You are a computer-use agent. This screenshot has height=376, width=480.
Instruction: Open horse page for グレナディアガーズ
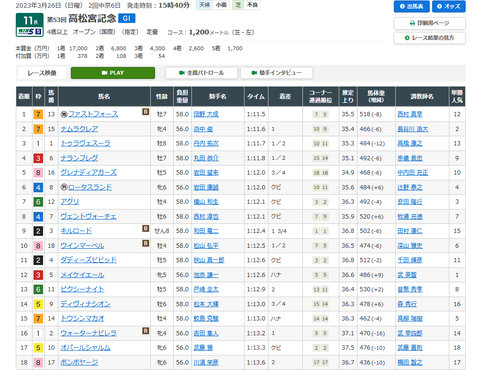[x=89, y=173]
